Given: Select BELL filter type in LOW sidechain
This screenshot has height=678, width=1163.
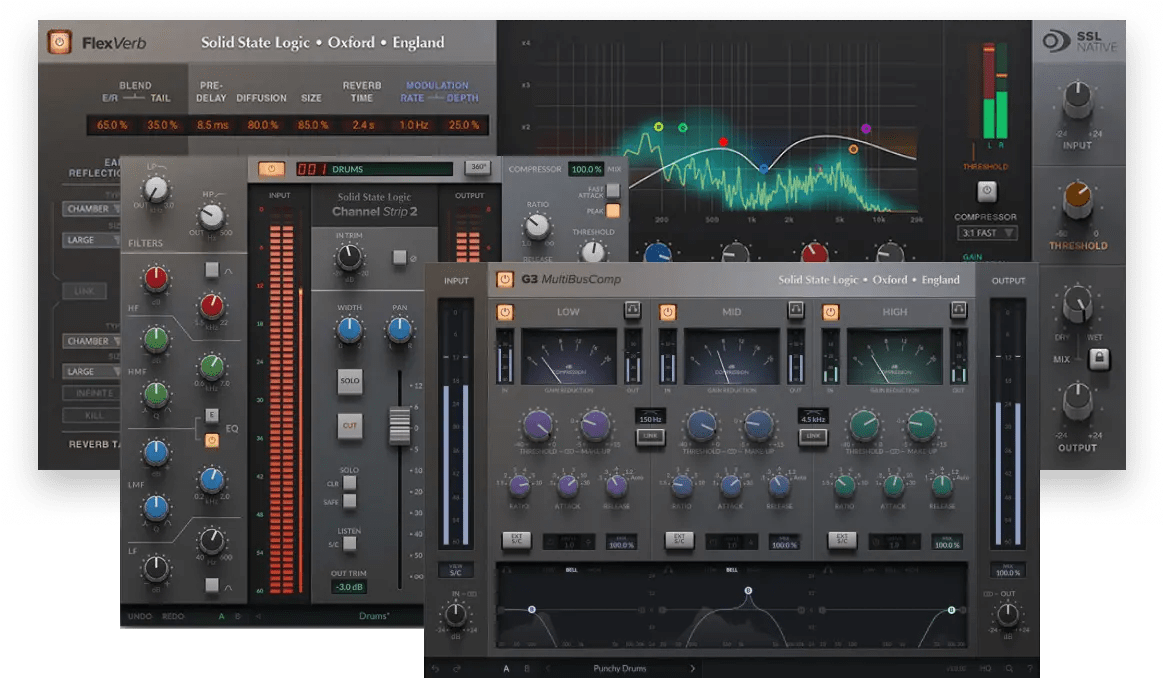Looking at the screenshot, I should [572, 570].
